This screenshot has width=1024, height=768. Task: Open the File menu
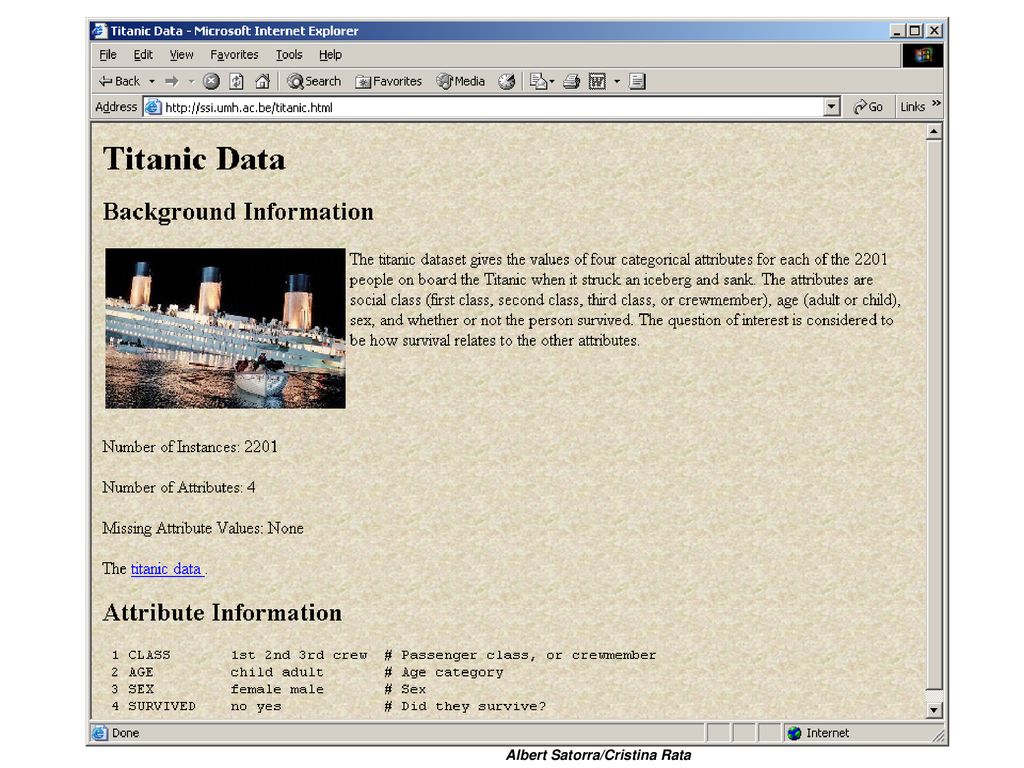[108, 55]
